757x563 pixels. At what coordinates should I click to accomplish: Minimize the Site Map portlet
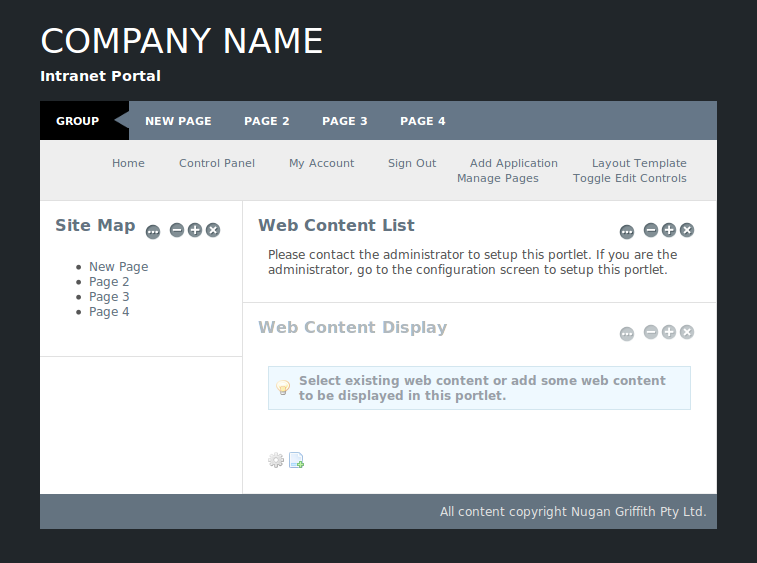tap(177, 230)
